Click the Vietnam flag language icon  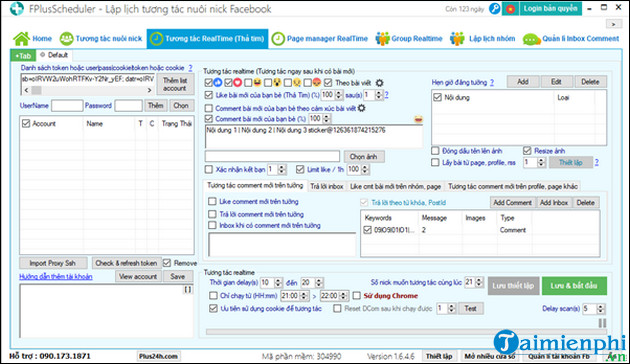510,8
